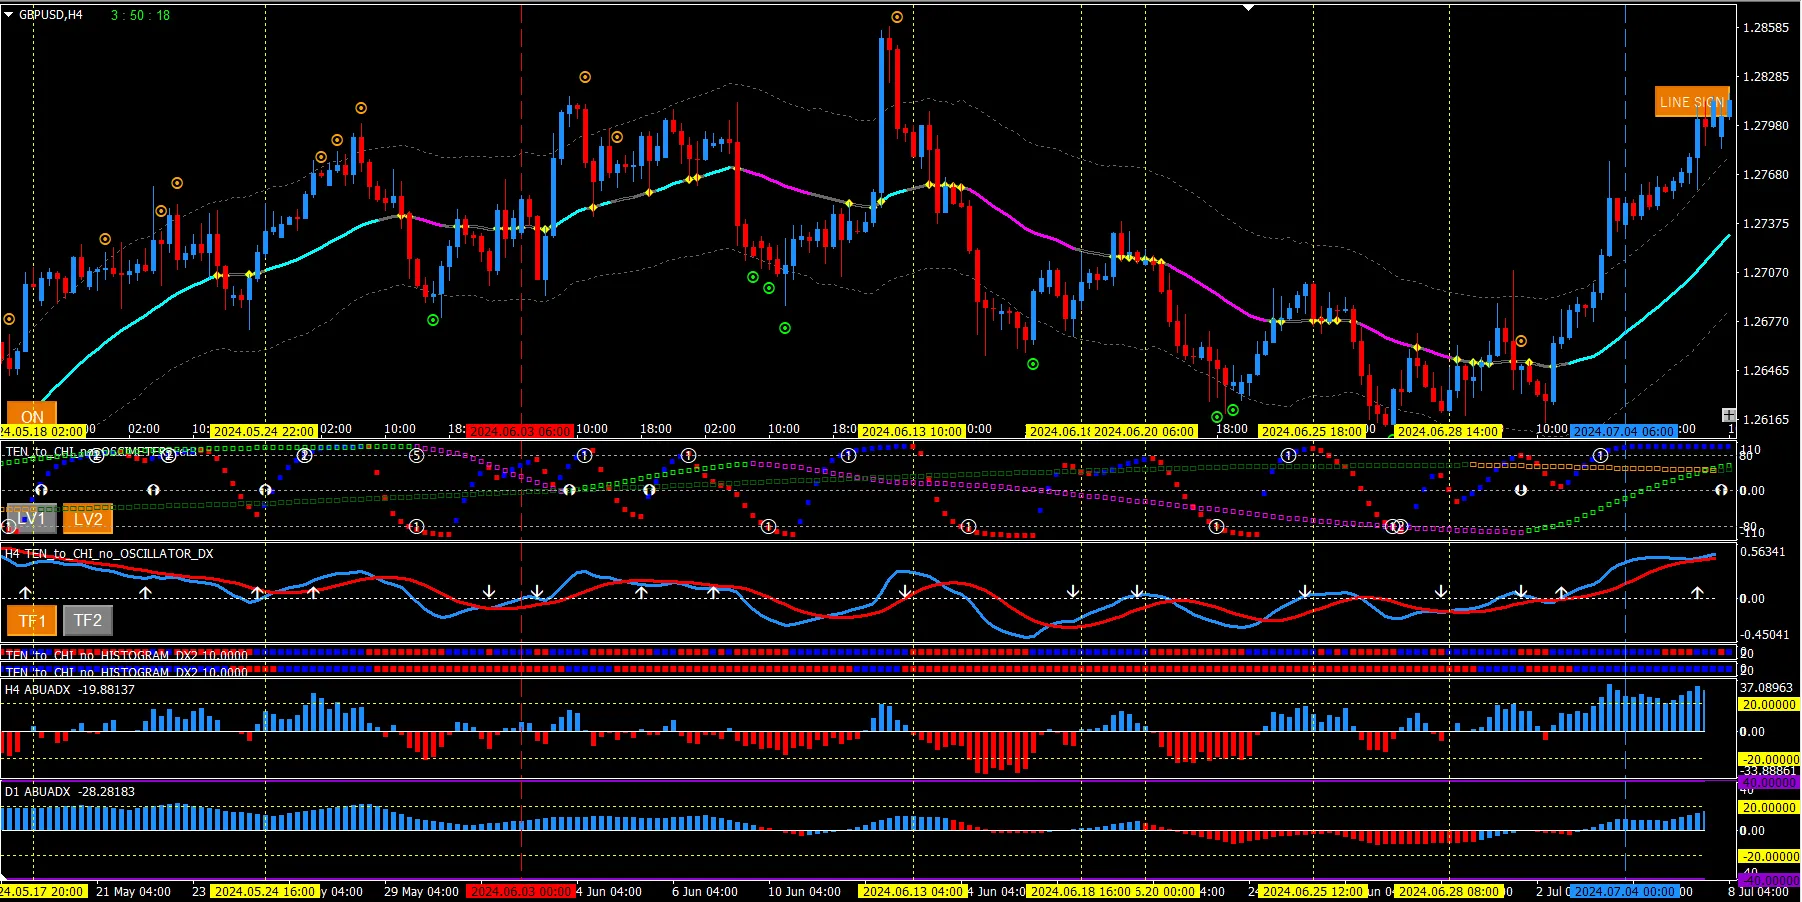Click the chart shift triangle marker at top

point(1248,8)
